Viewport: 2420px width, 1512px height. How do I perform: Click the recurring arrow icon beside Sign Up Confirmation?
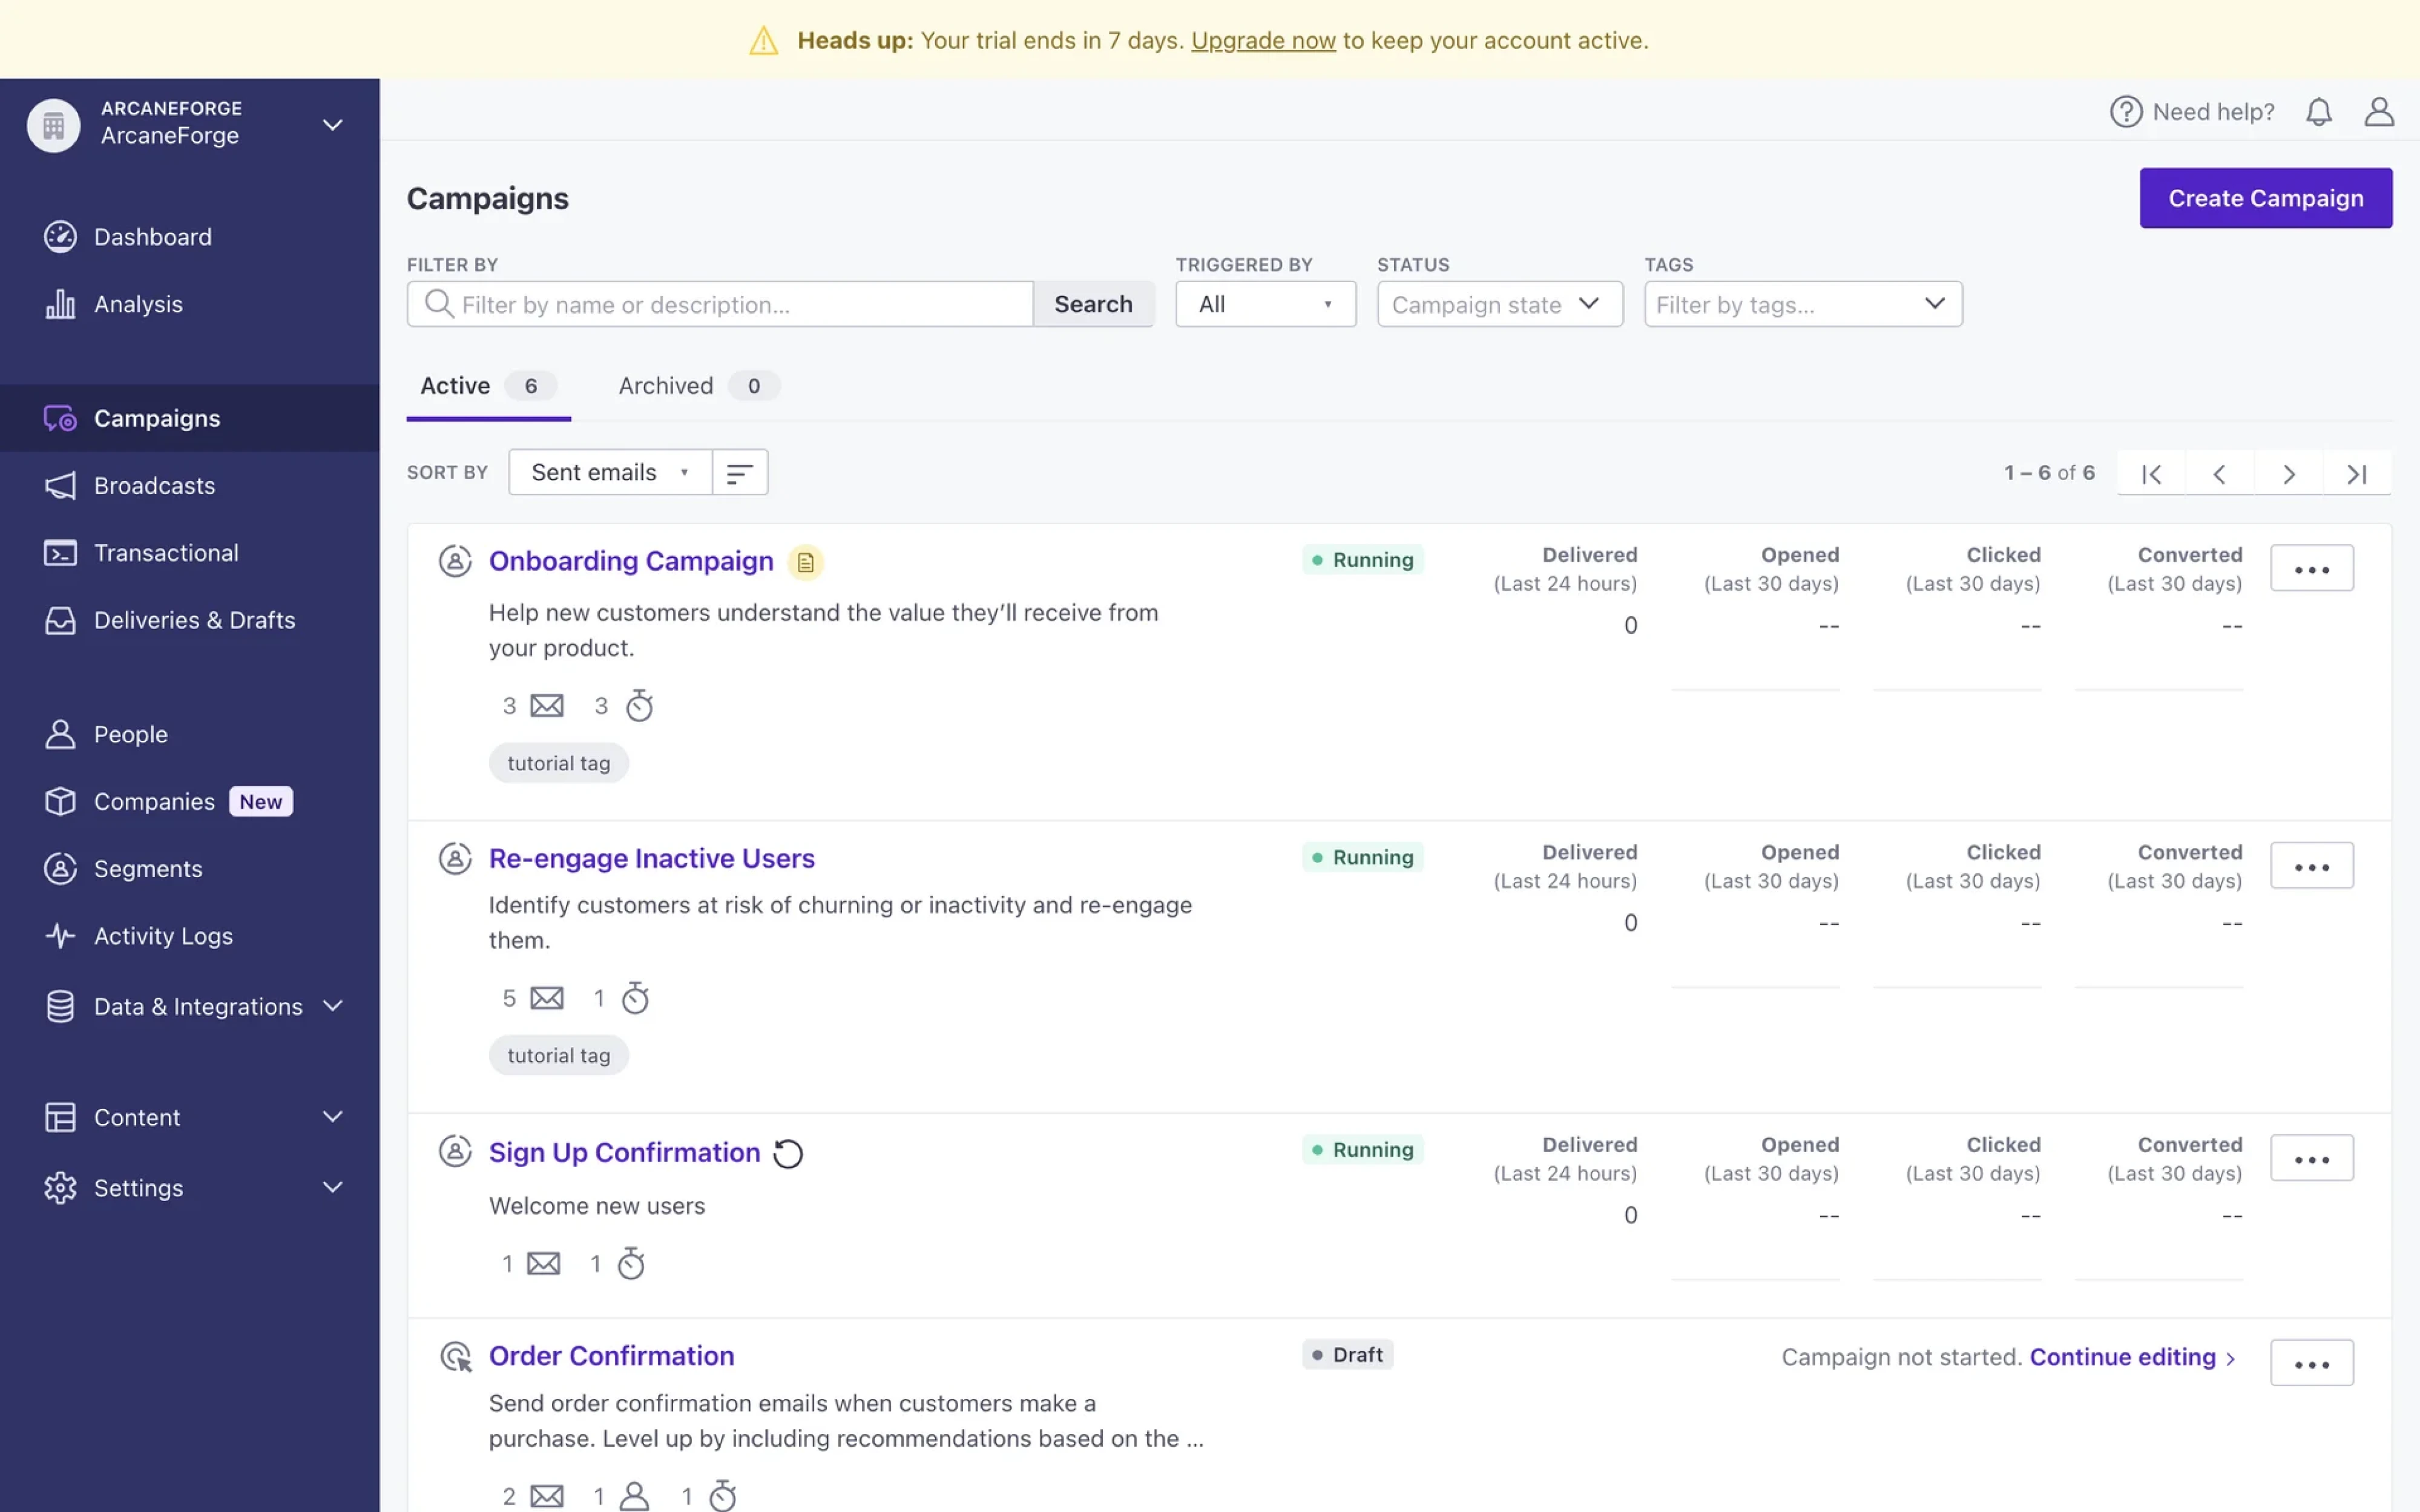pyautogui.click(x=788, y=1153)
